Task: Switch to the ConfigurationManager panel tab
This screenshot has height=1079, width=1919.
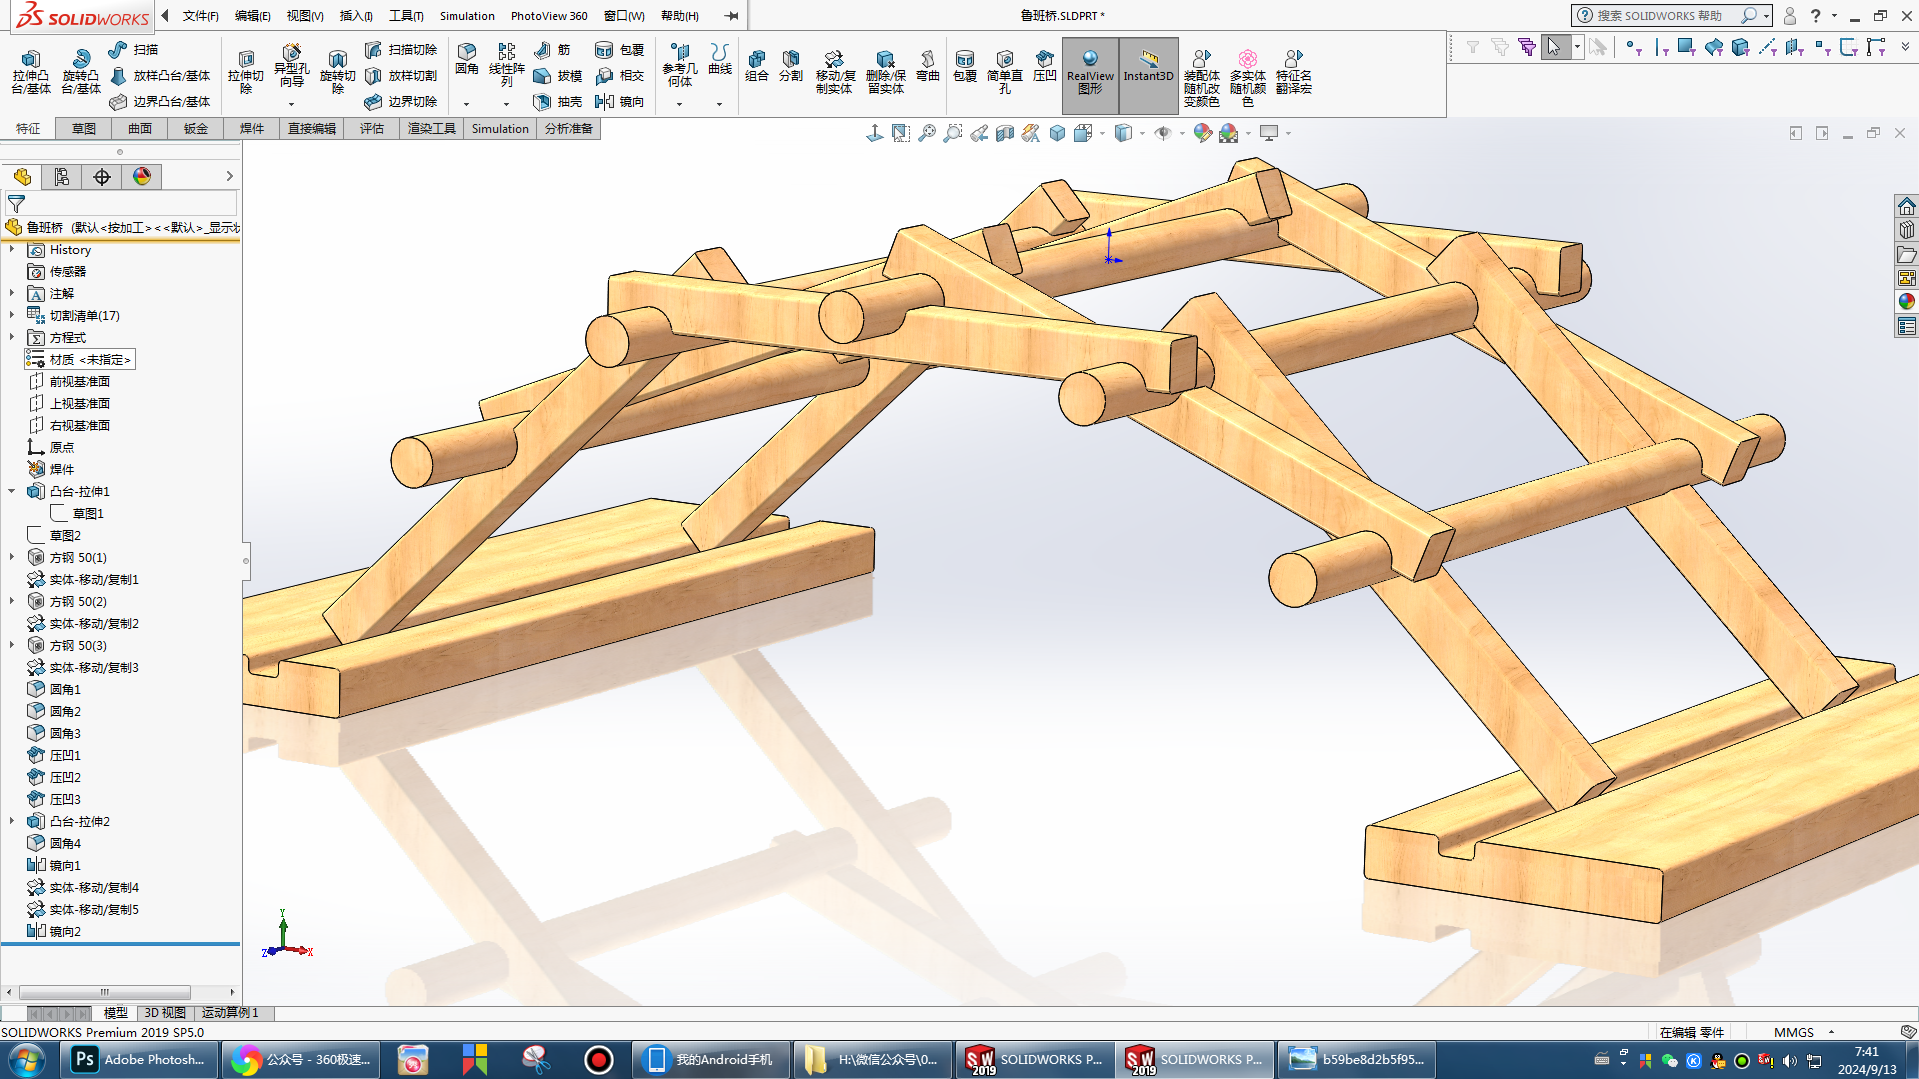Action: [101, 177]
